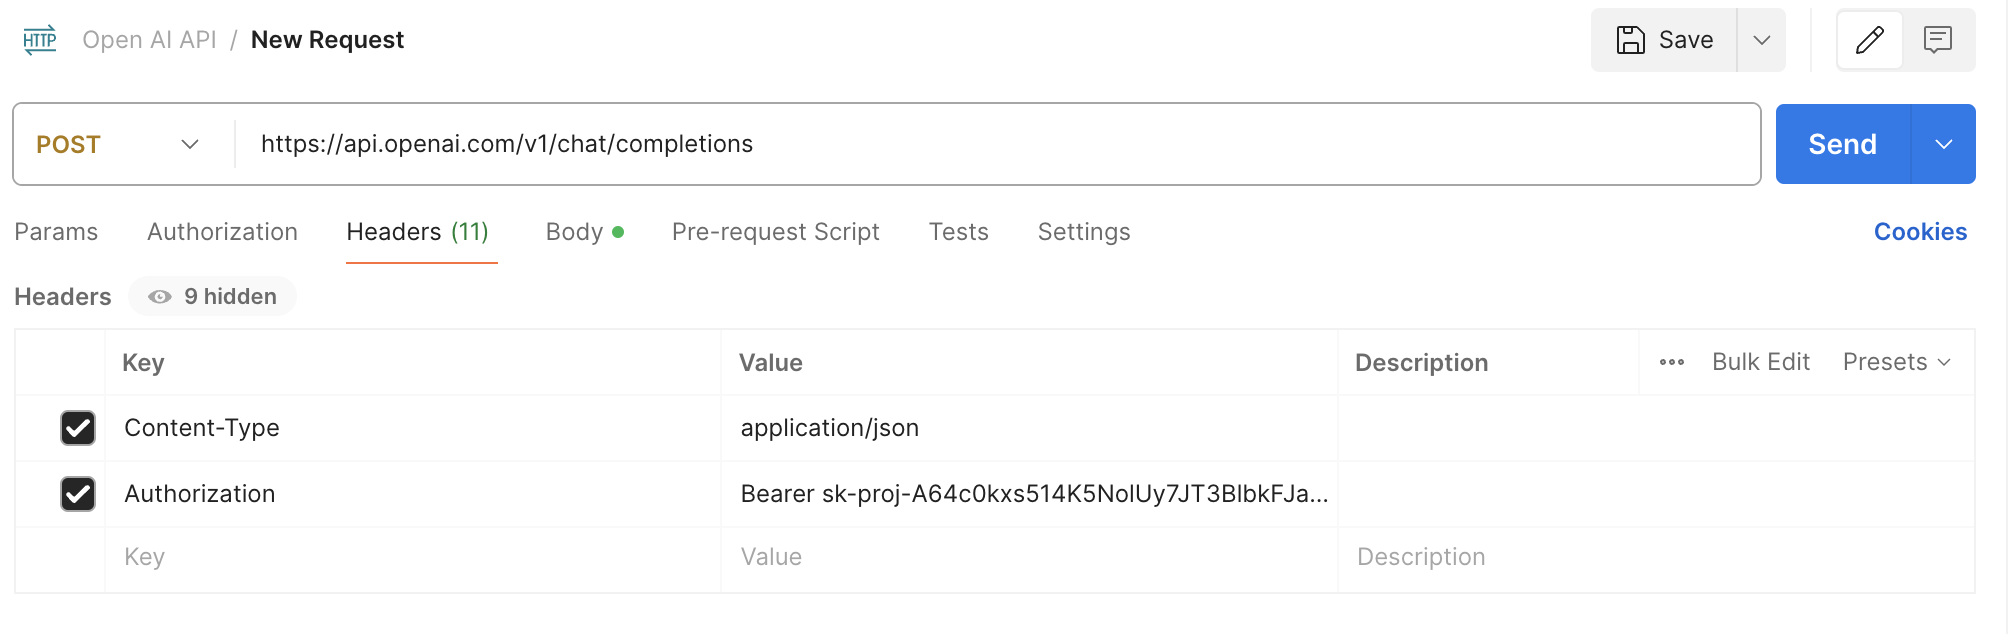The height and width of the screenshot is (634, 2014).
Task: Open the Cookies link
Action: [1920, 232]
